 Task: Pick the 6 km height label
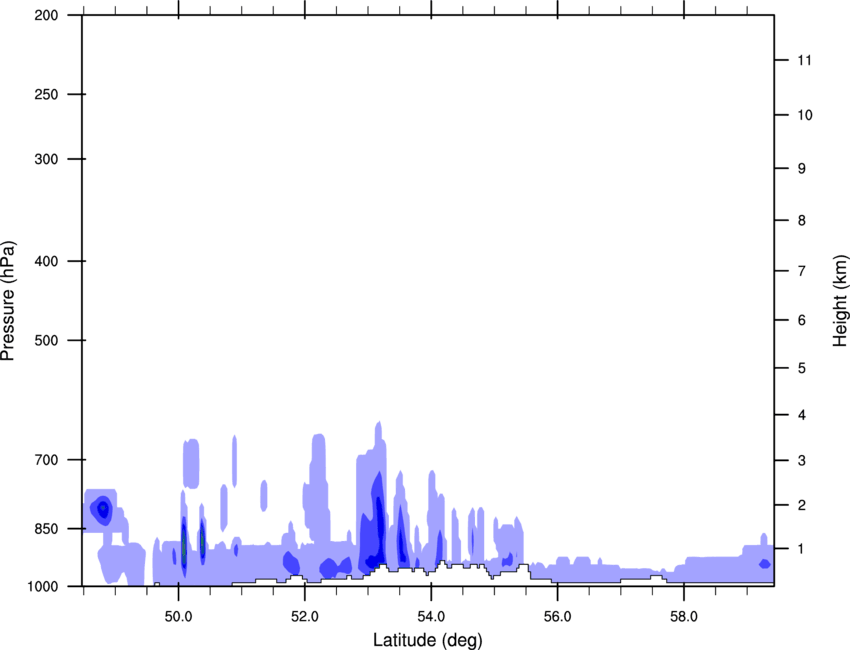(x=802, y=320)
